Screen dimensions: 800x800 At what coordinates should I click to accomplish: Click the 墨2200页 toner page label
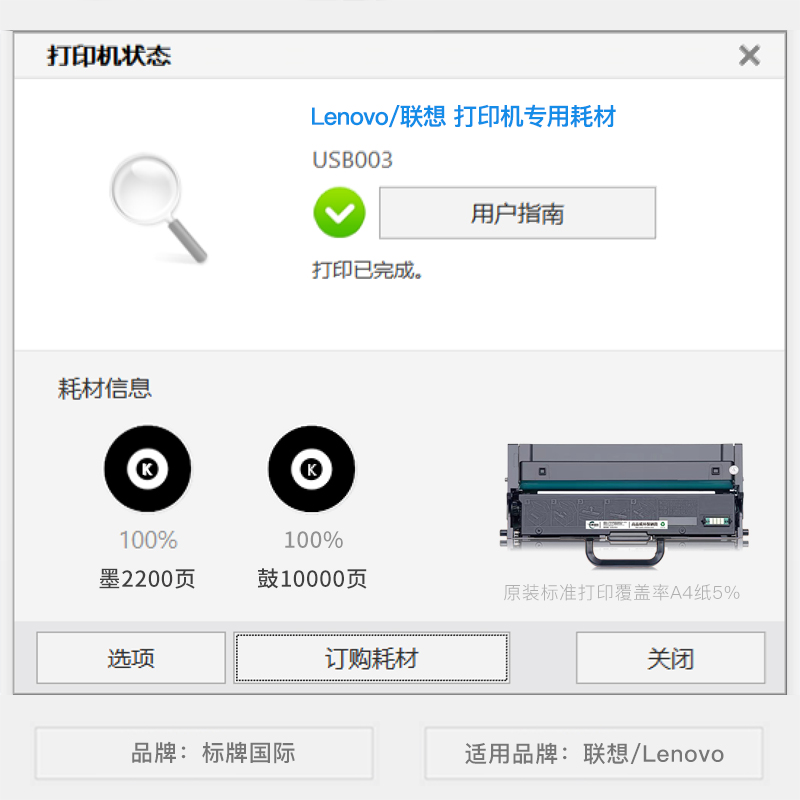147,579
